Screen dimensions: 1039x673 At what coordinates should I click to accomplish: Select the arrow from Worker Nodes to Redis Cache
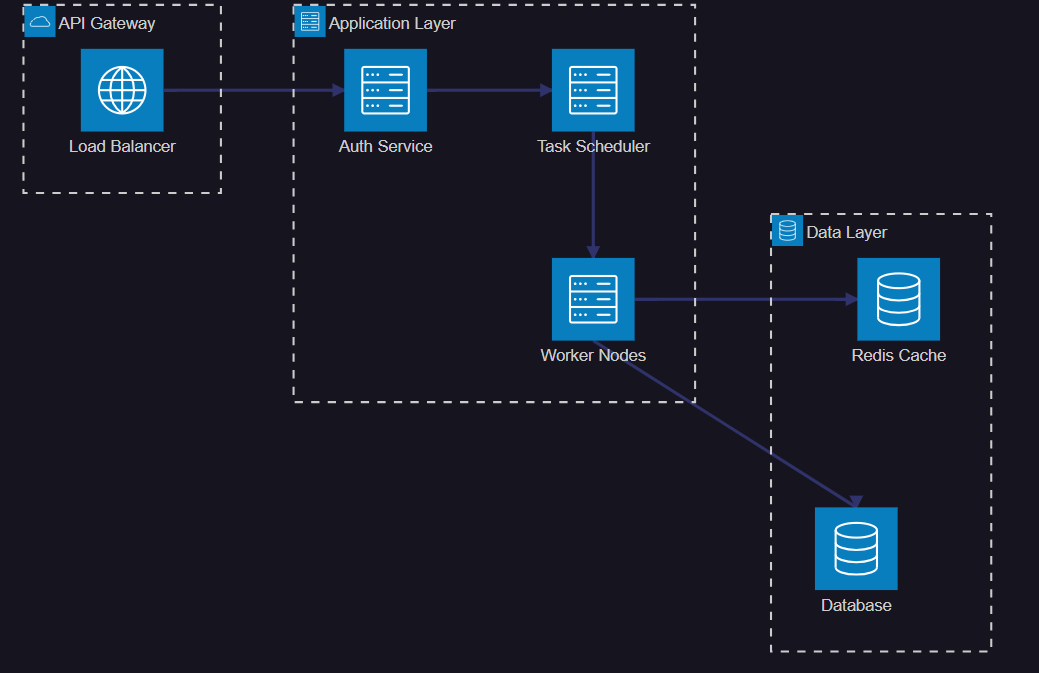point(746,299)
